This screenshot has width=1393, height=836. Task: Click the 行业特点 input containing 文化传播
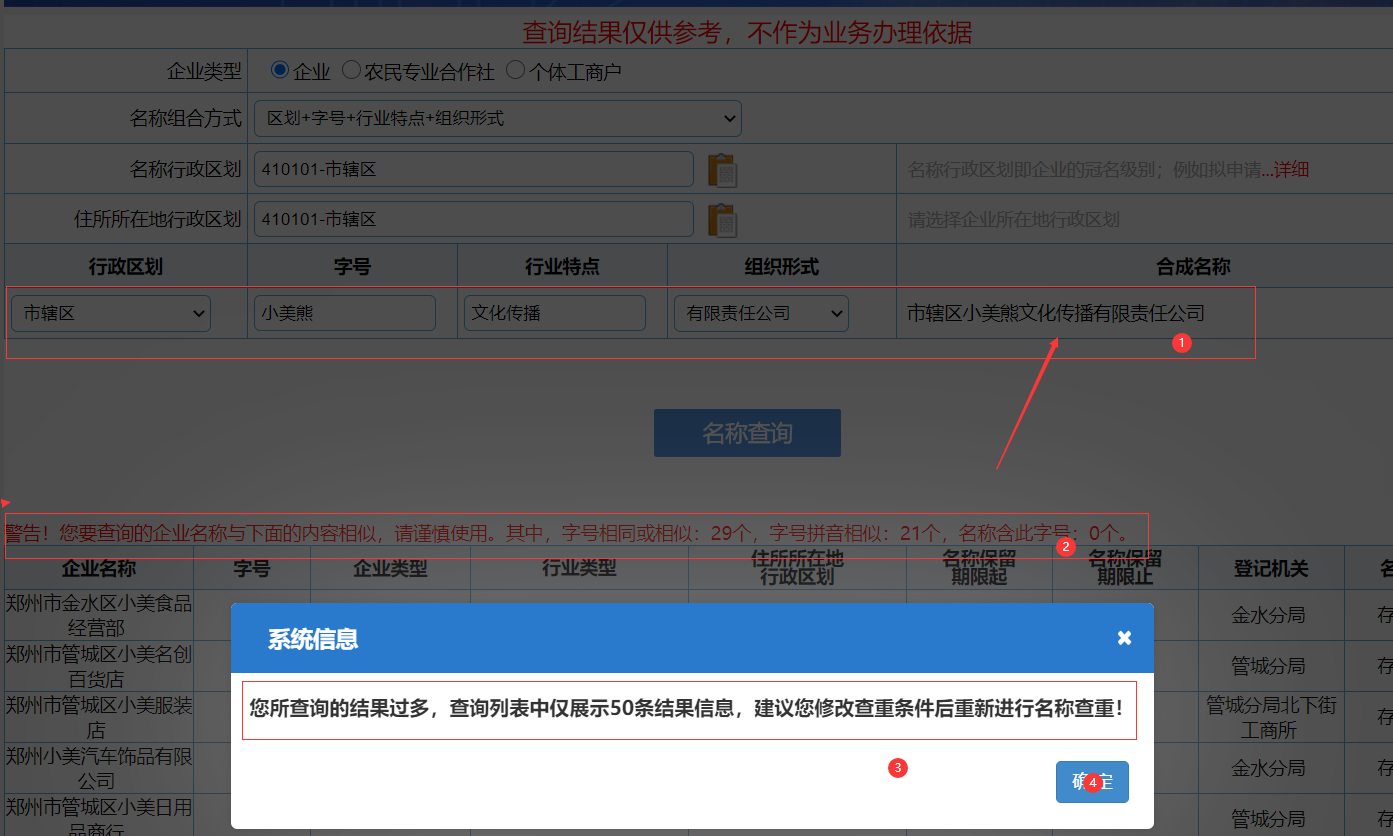tap(554, 313)
